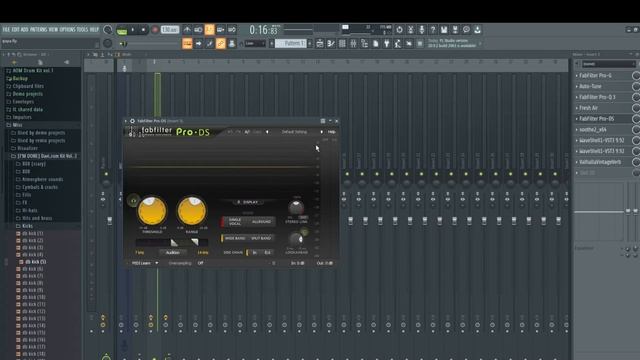The image size is (640, 360).
Task: Toggle the orange link icon in toolbar
Action: (220, 44)
